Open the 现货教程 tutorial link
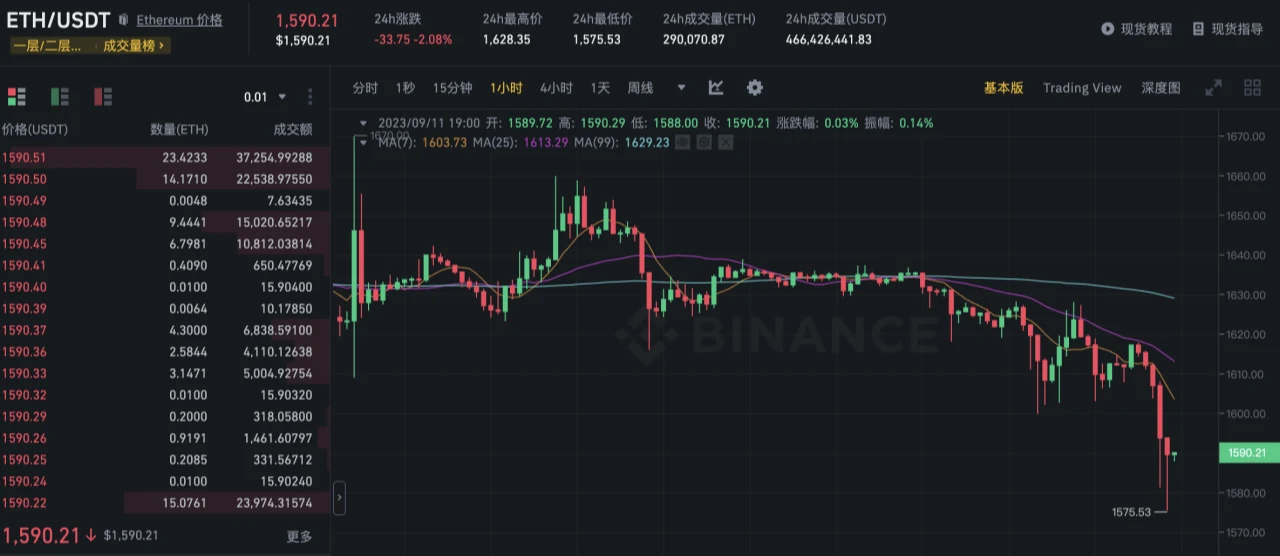 point(1136,29)
